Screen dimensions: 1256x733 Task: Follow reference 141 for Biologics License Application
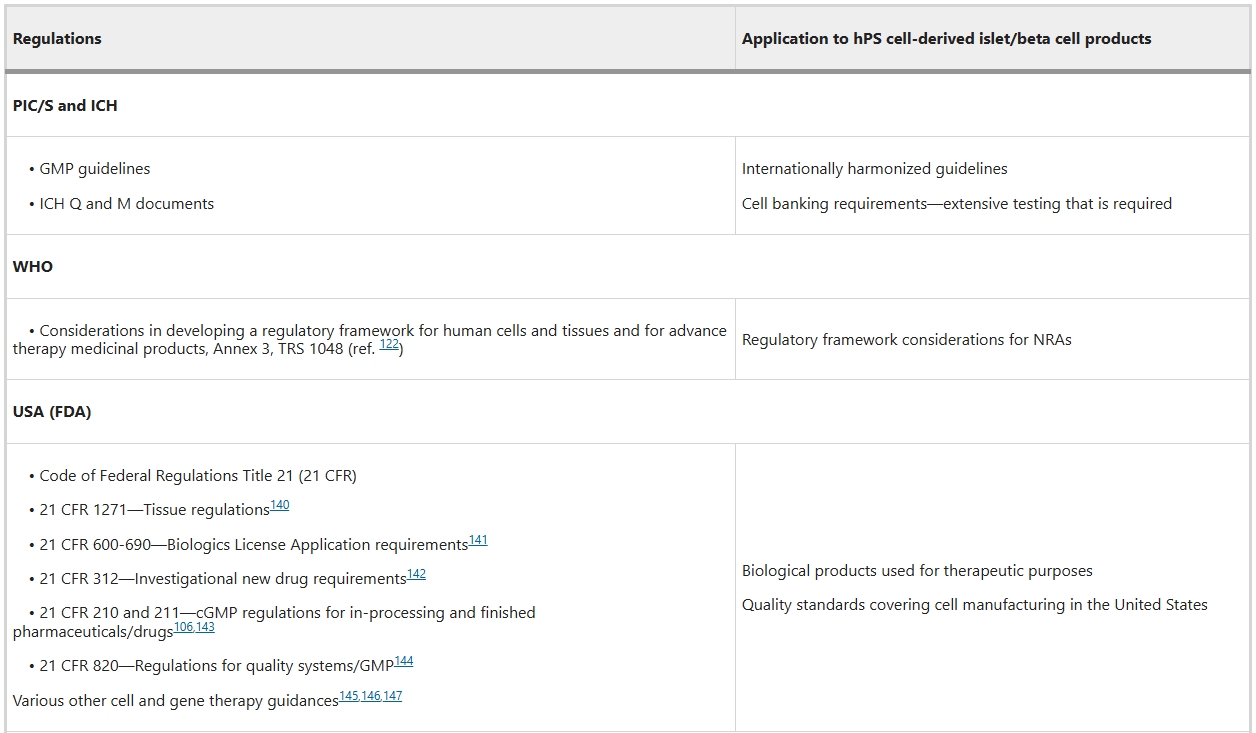[478, 540]
